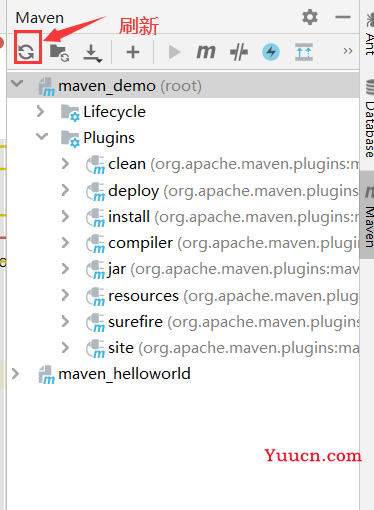Select the jar plugin row
374x510 pixels.
(183, 269)
